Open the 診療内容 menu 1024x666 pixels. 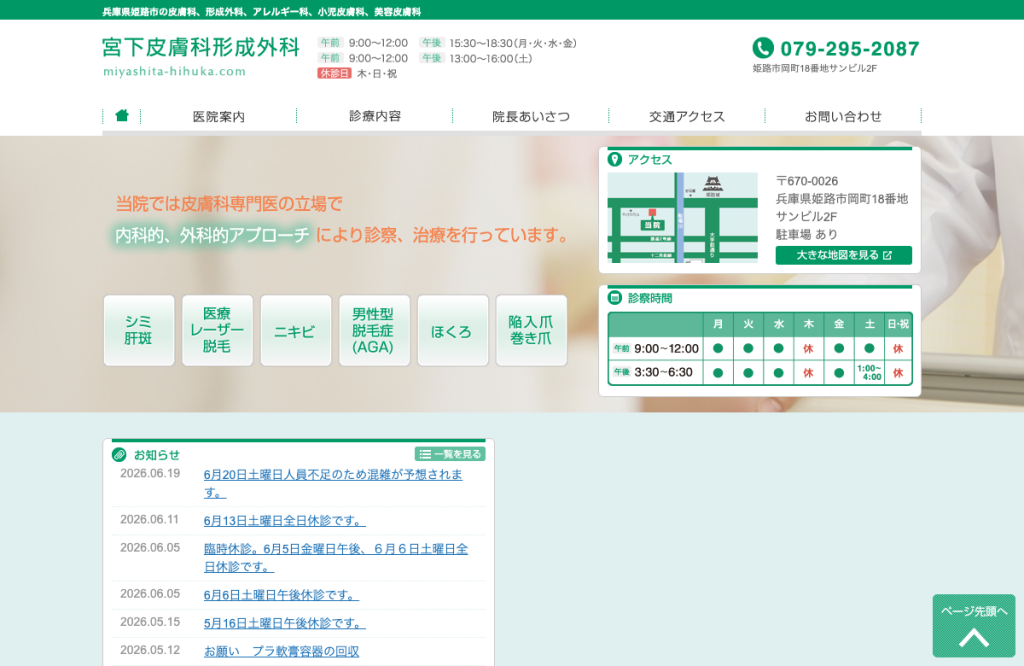375,116
